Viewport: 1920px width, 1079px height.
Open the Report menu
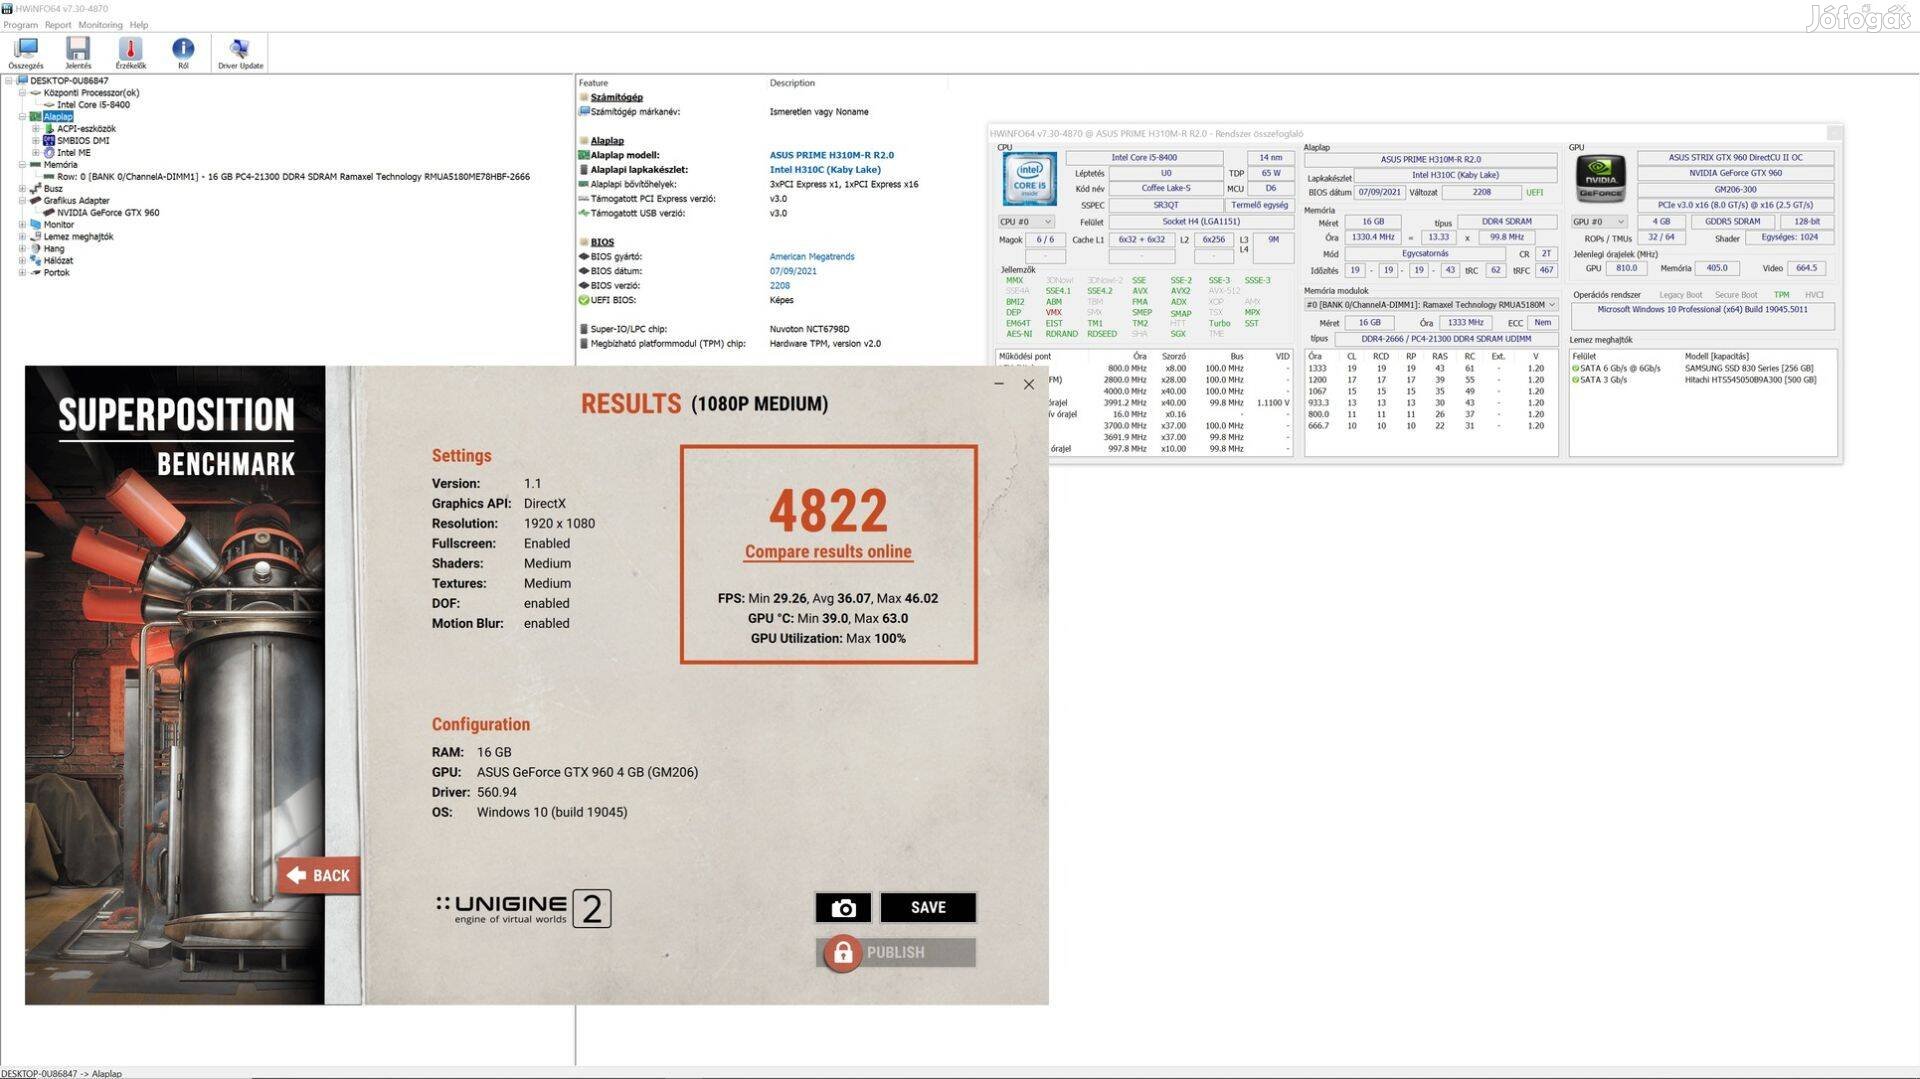click(58, 25)
